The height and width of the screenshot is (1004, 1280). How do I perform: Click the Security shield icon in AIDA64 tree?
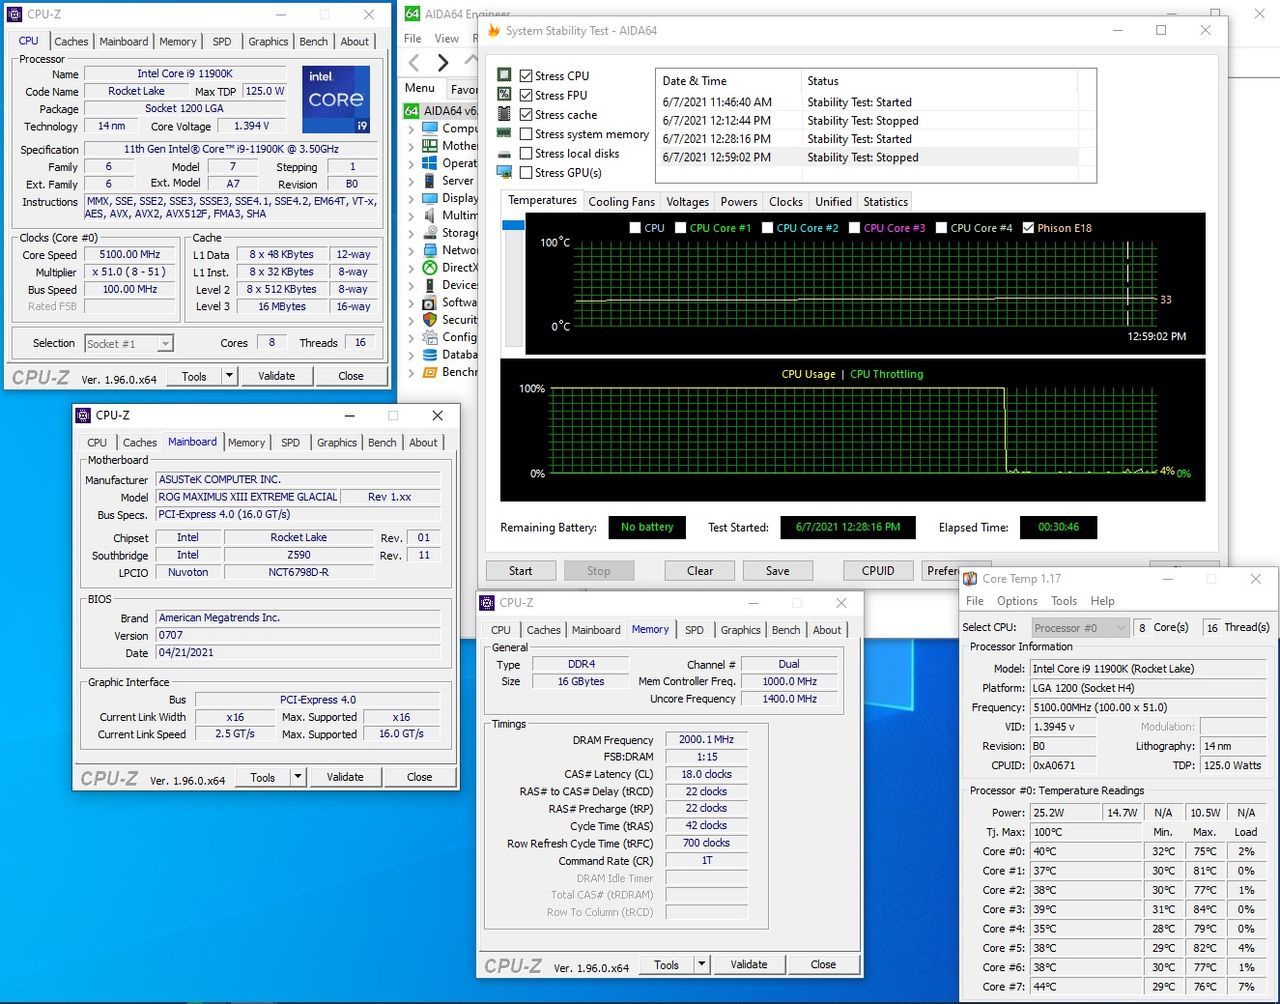[x=430, y=319]
